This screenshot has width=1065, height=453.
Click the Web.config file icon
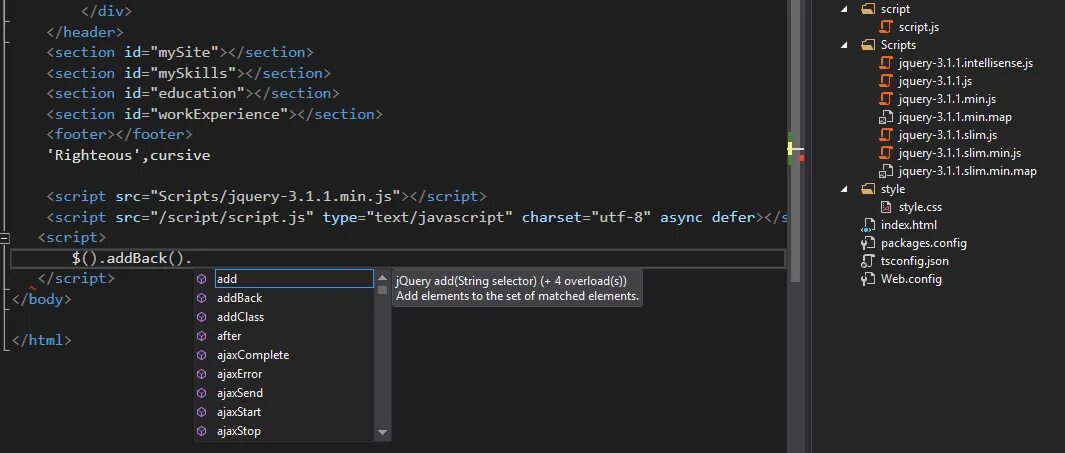868,279
